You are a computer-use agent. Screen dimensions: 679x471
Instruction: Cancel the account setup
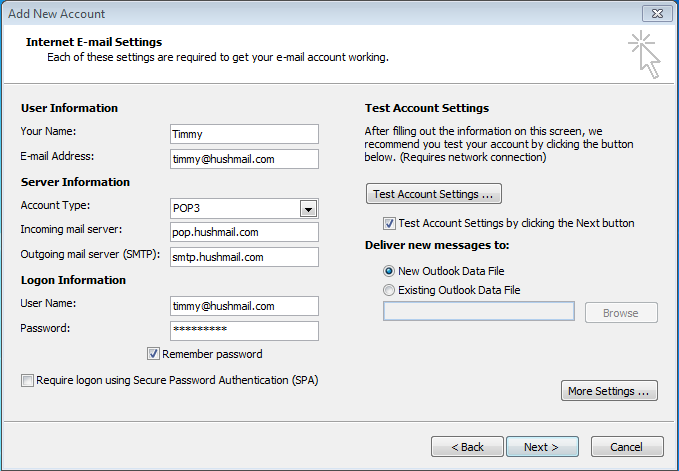pos(627,447)
